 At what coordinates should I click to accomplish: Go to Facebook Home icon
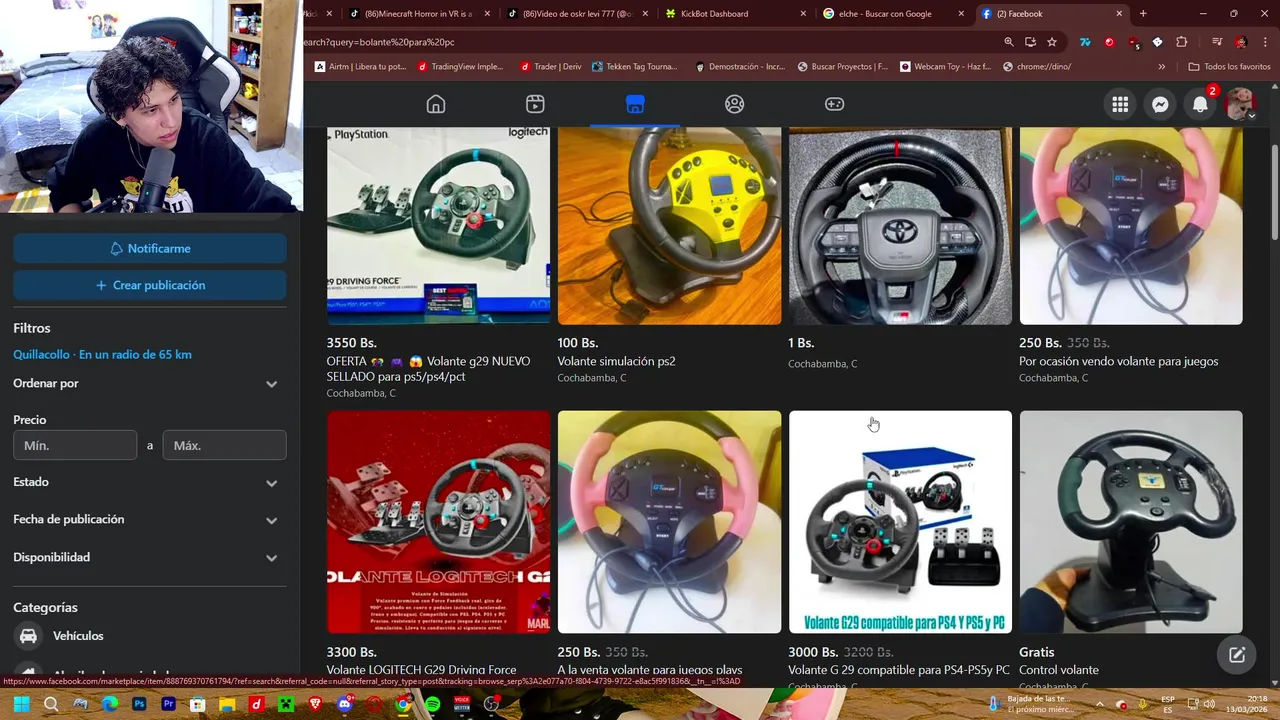pyautogui.click(x=435, y=104)
